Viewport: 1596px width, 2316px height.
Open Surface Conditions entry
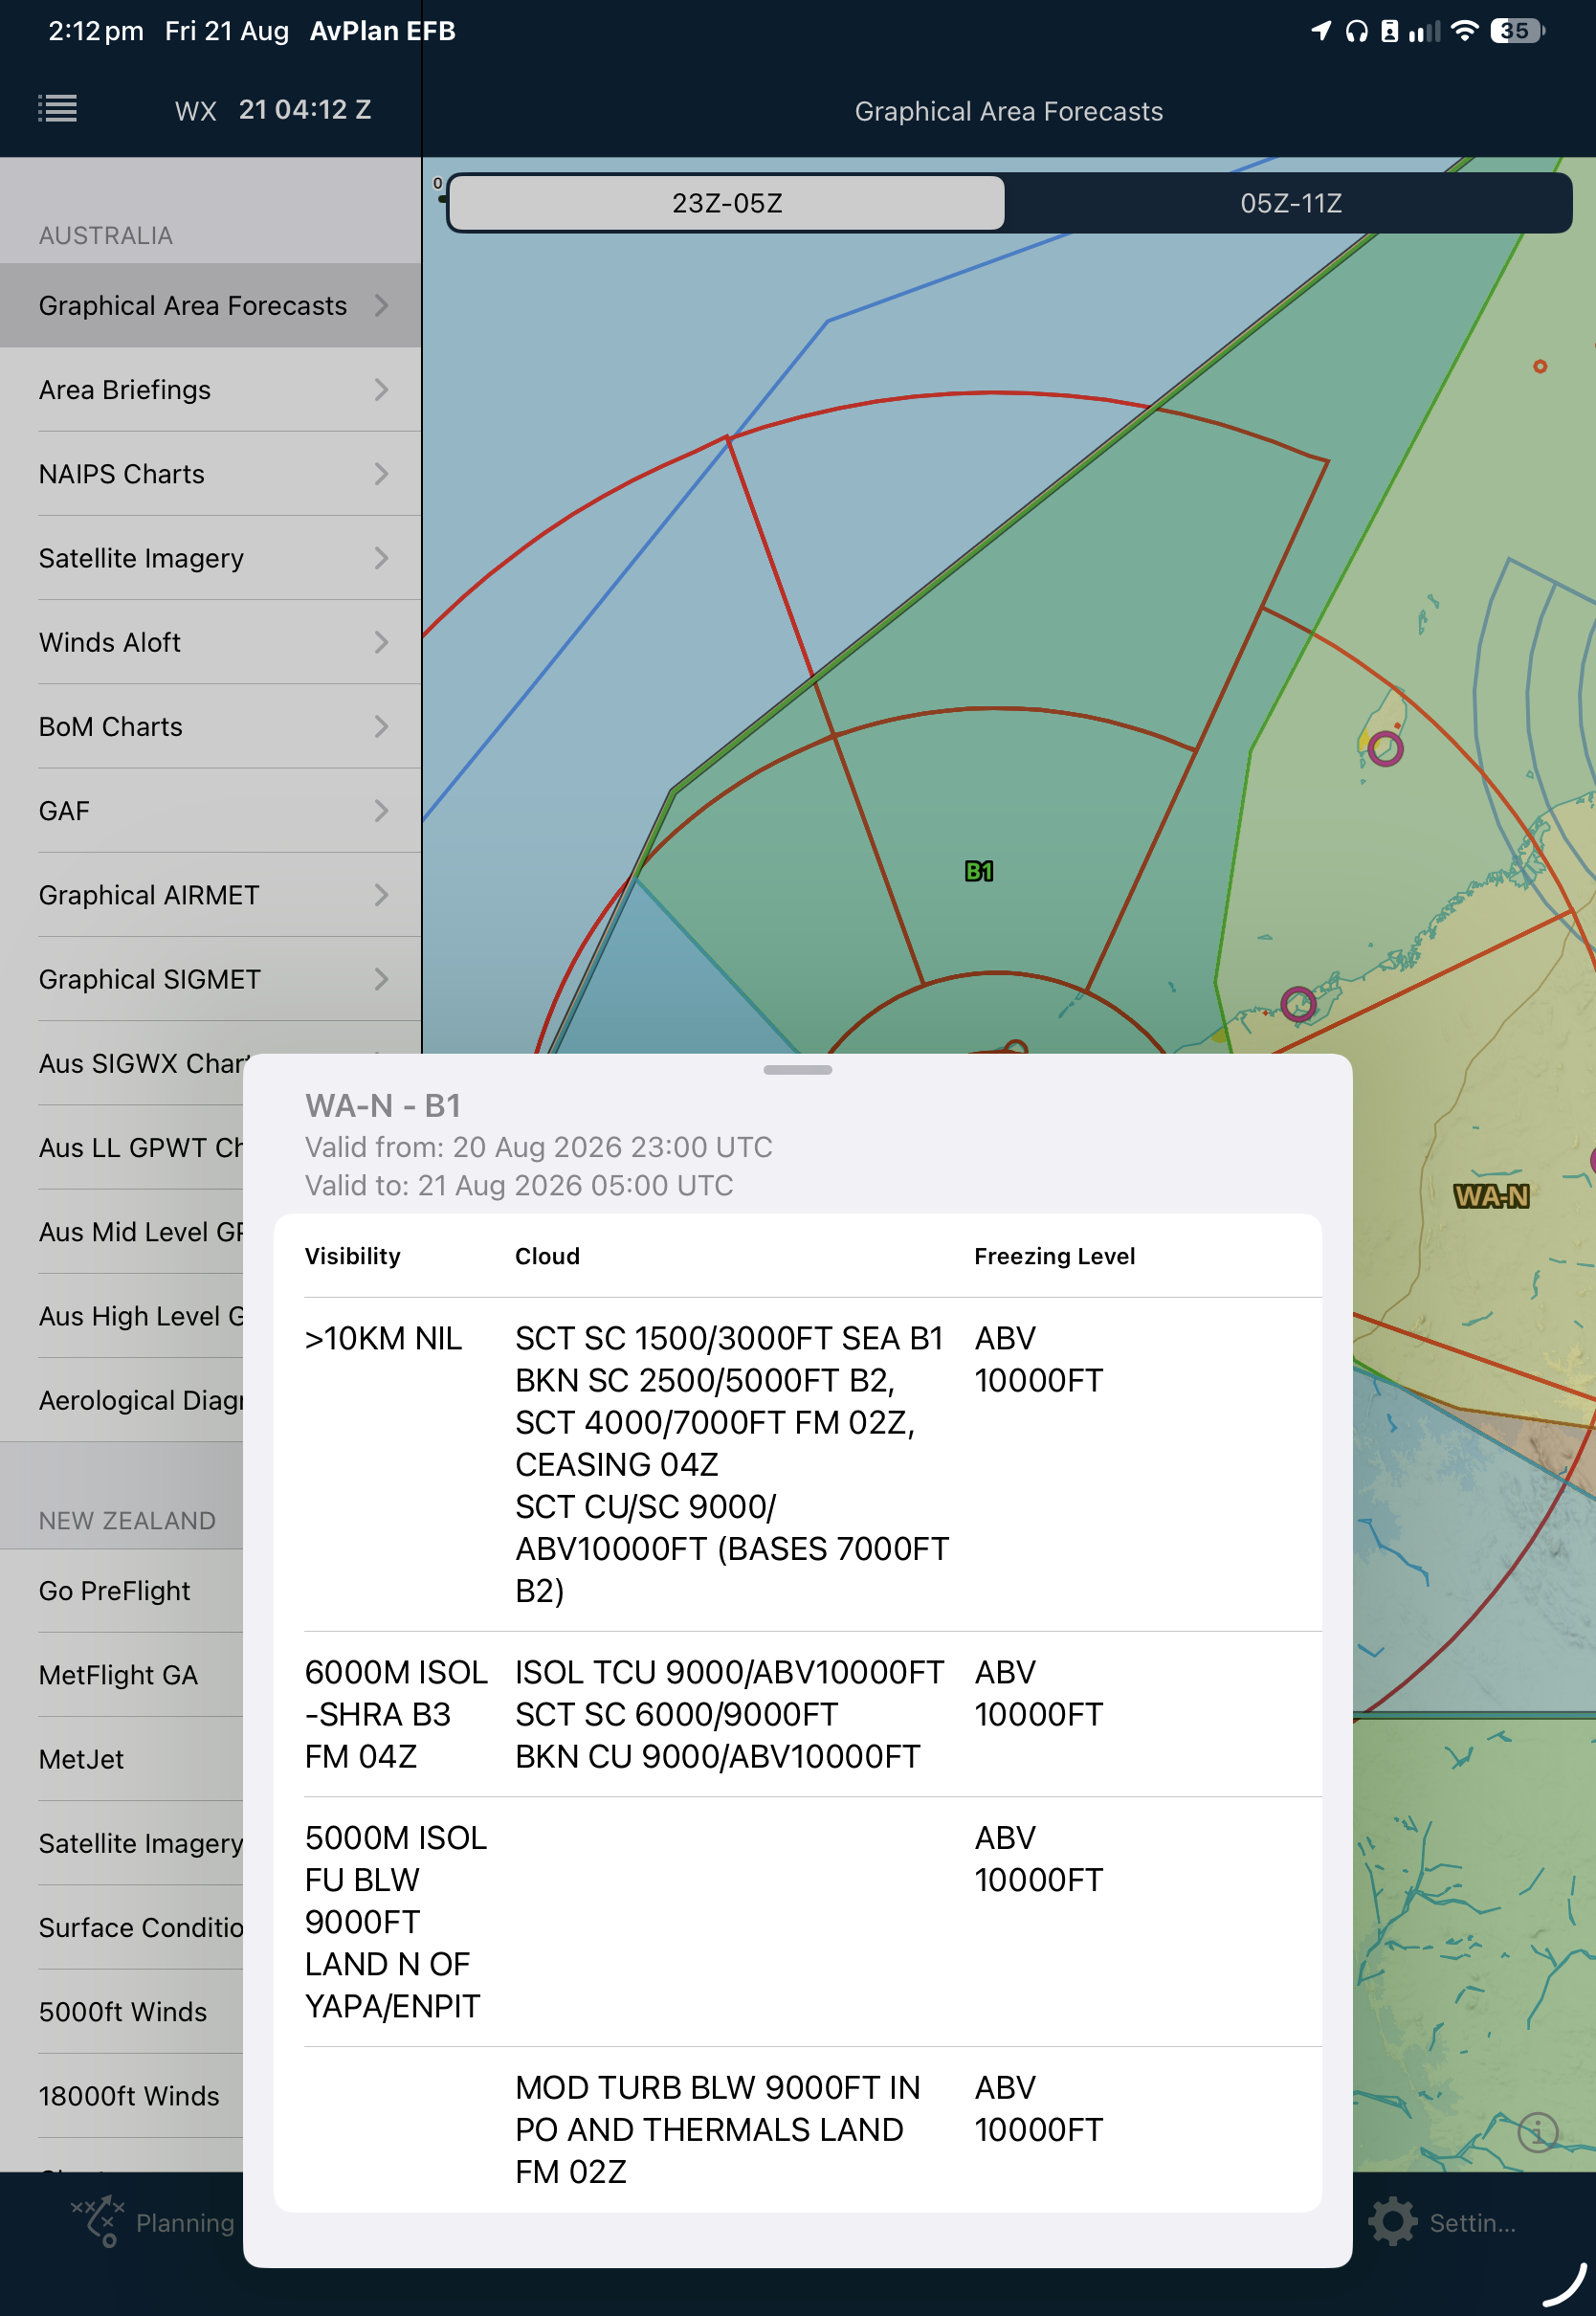121,1927
